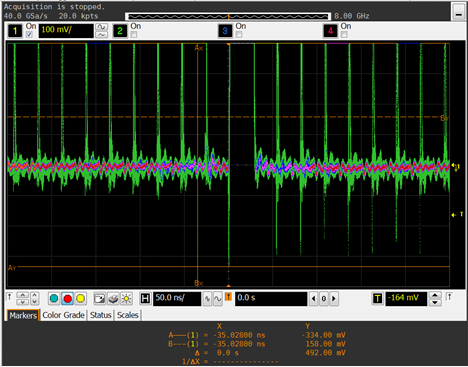Click the Ay horizontal marker label
The width and height of the screenshot is (468, 367).
[x=12, y=268]
